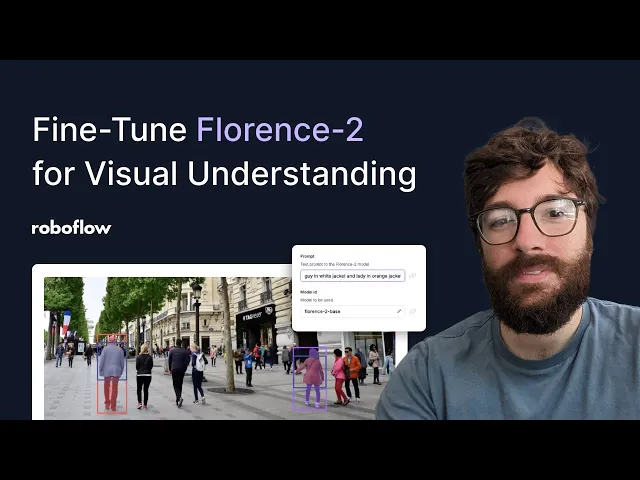The image size is (640, 480).
Task: Click the 'Prompt' label
Action: [307, 256]
